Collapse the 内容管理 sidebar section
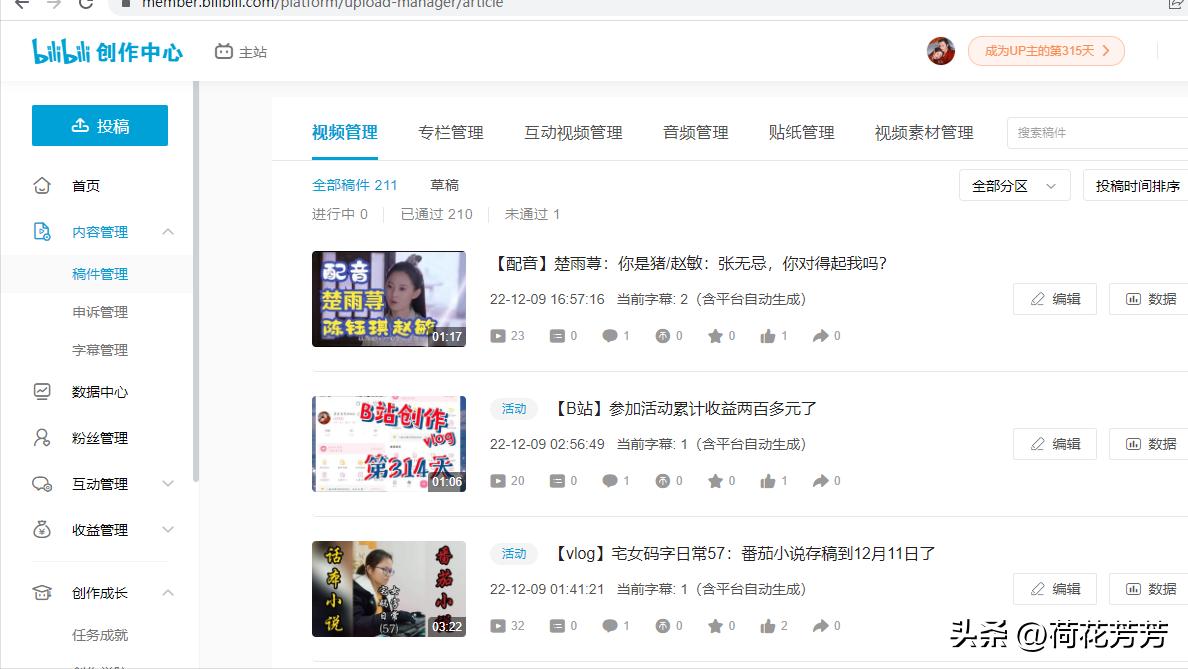The height and width of the screenshot is (669, 1188). pos(167,229)
